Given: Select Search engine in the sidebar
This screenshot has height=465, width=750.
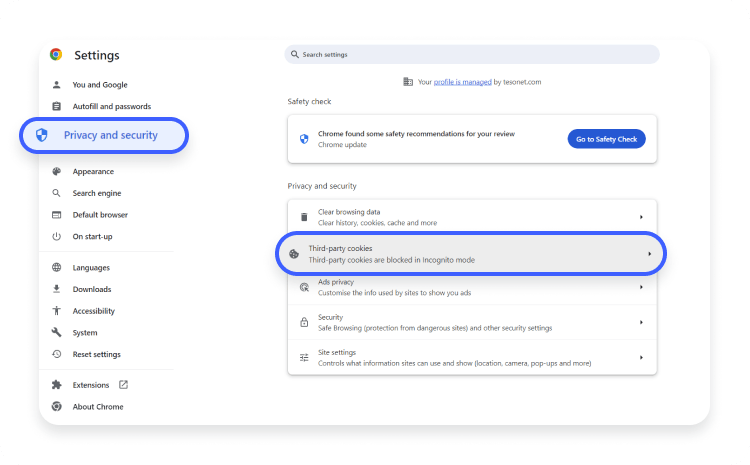Looking at the screenshot, I should [x=97, y=193].
